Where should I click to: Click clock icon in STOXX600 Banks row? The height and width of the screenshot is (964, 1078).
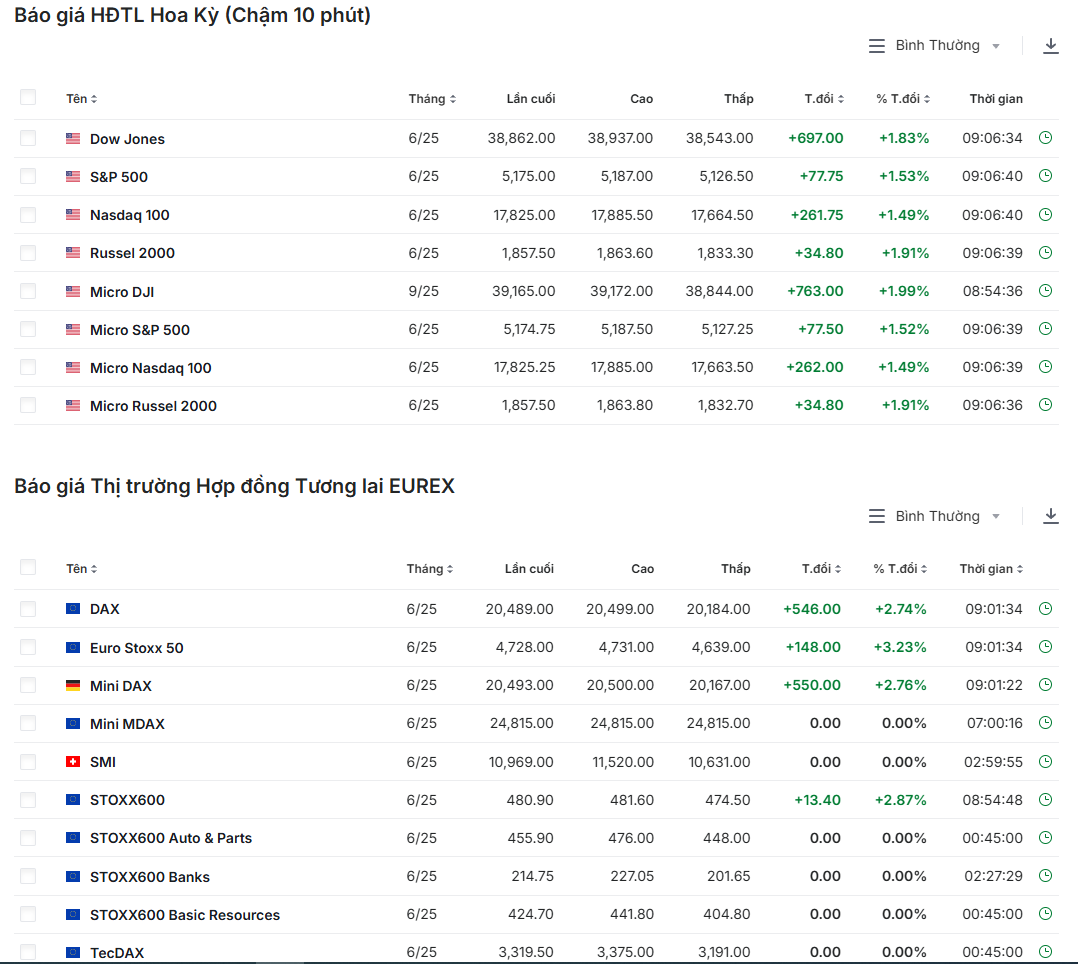tap(1045, 875)
